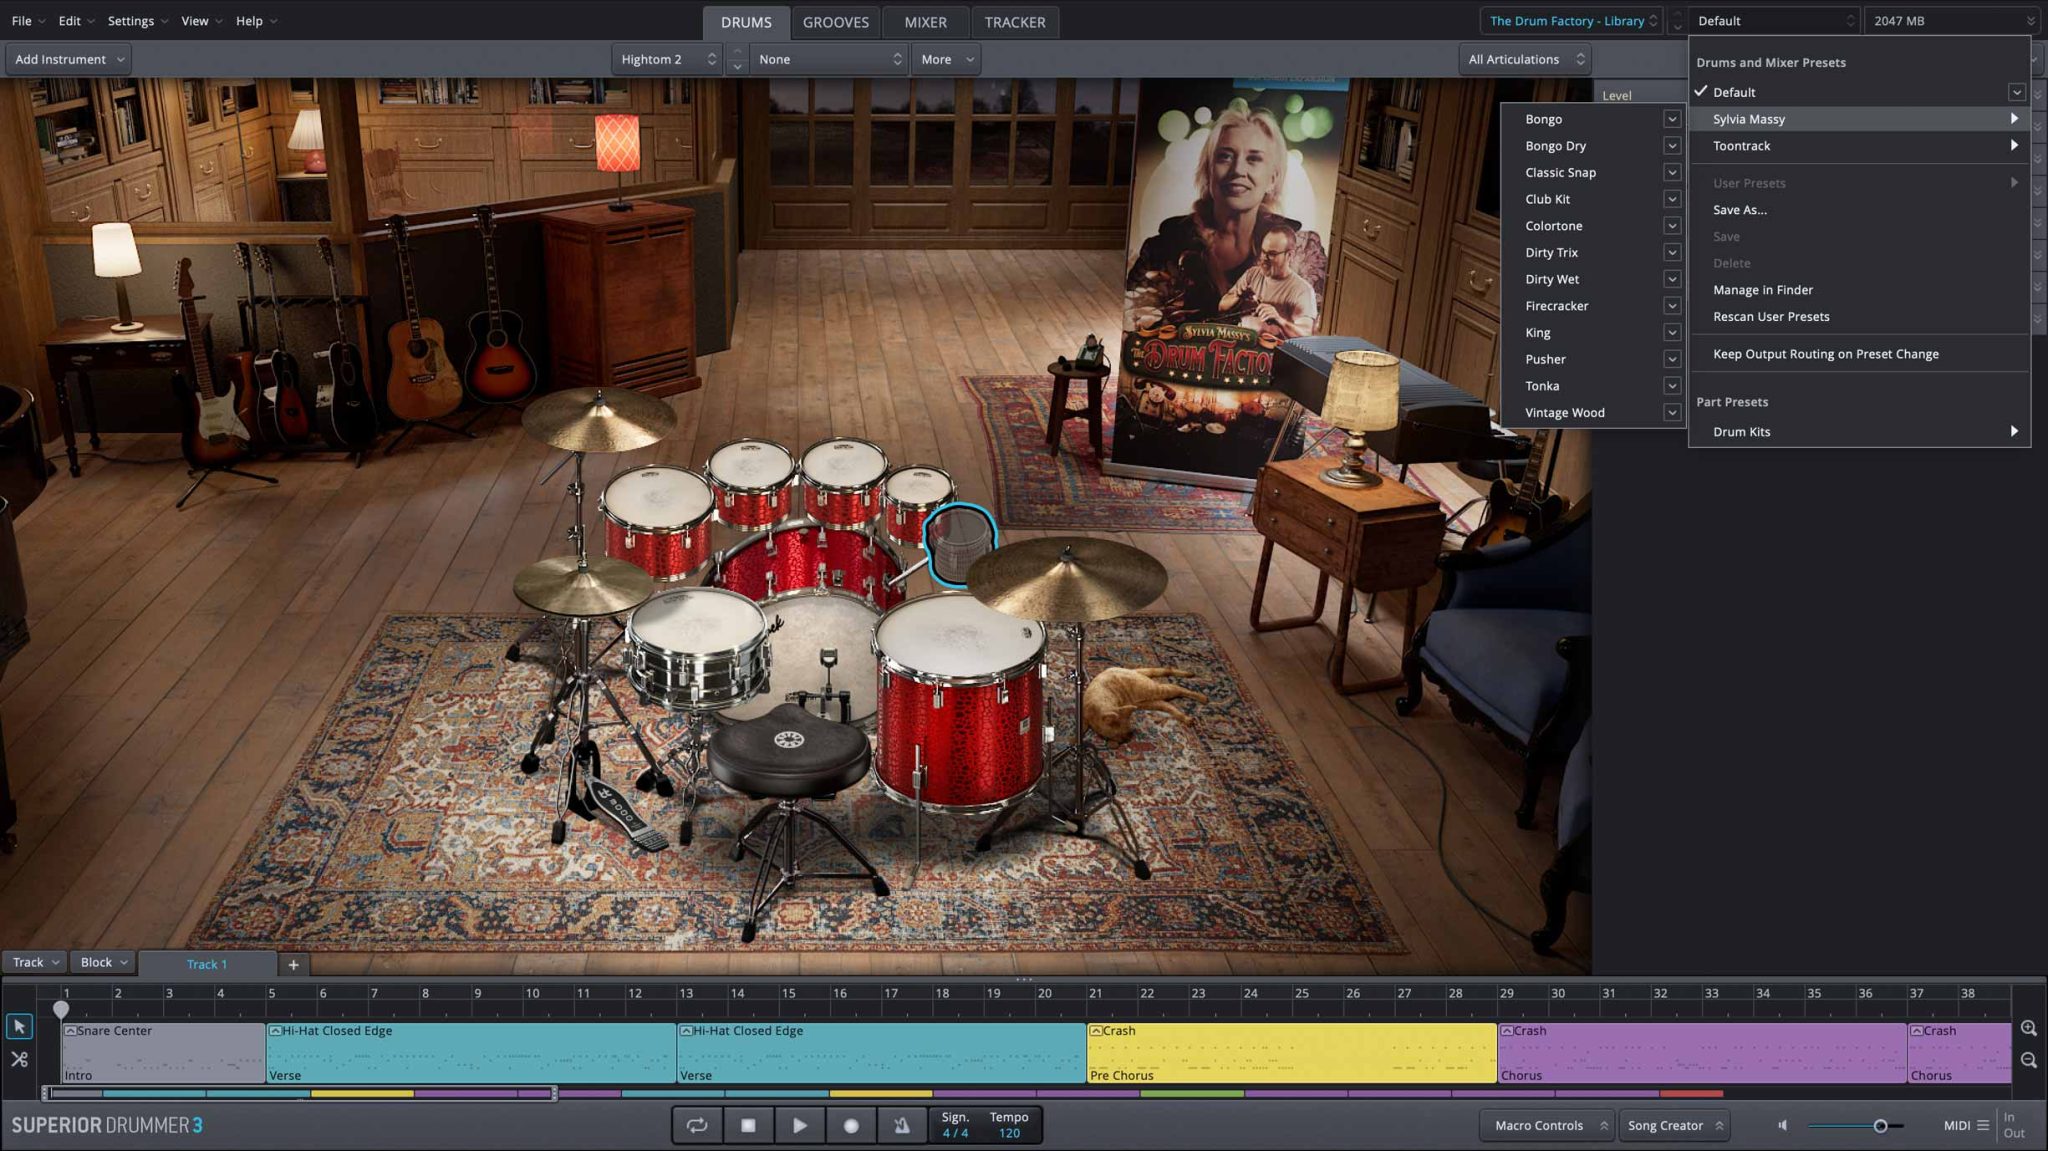Expand the All Articulations dropdown
This screenshot has width=2048, height=1151.
(x=1525, y=59)
